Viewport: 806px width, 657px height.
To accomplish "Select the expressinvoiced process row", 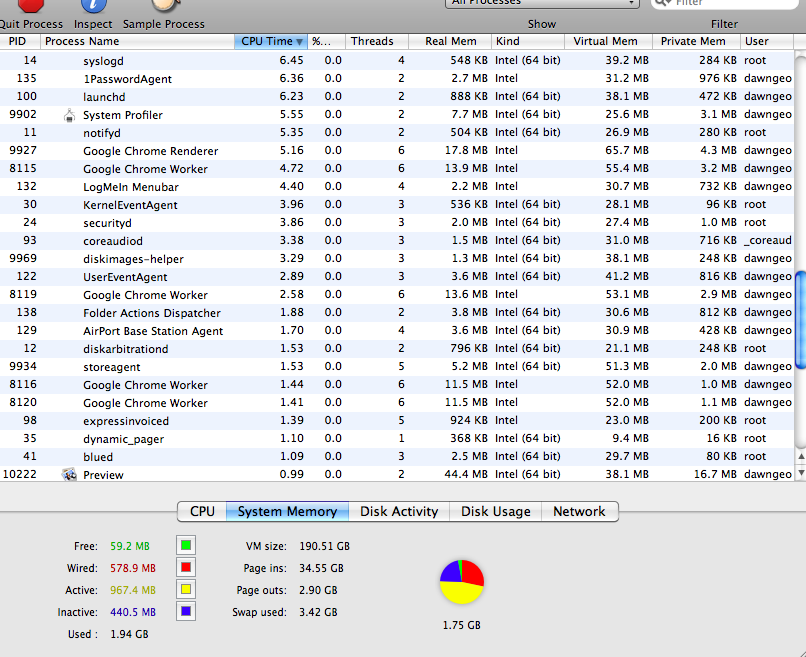I will tap(397, 420).
